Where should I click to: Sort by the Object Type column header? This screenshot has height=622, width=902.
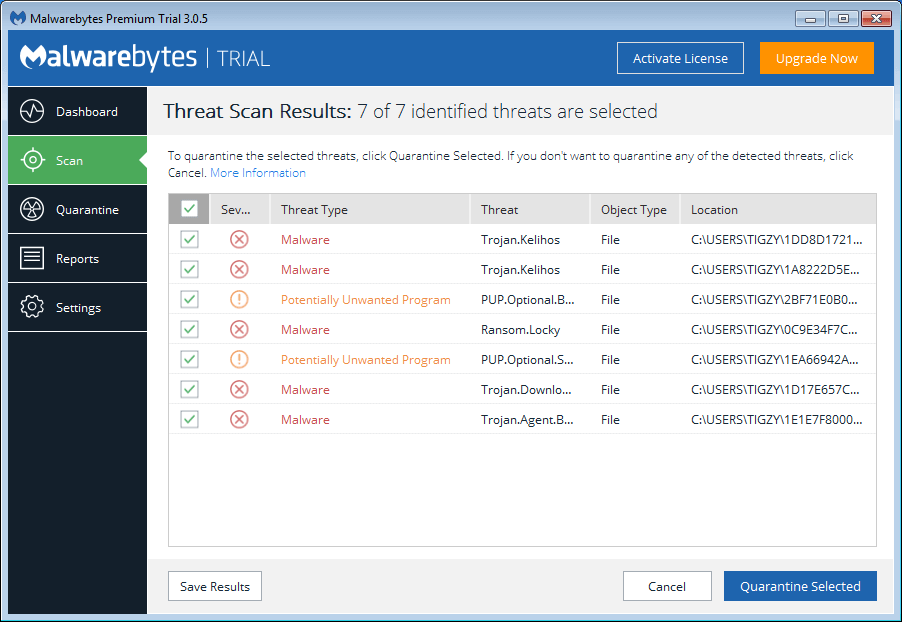coord(633,210)
